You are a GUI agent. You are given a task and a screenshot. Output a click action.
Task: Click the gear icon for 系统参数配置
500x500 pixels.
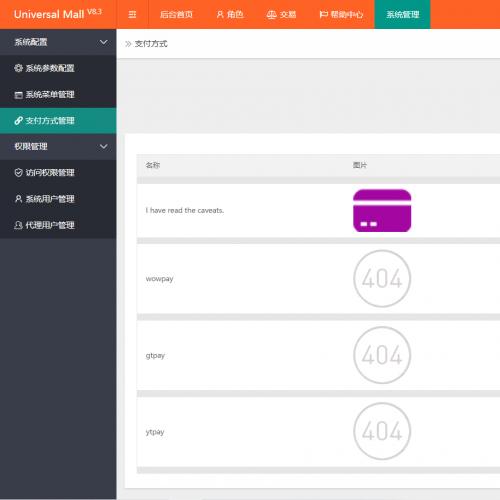pyautogui.click(x=18, y=68)
